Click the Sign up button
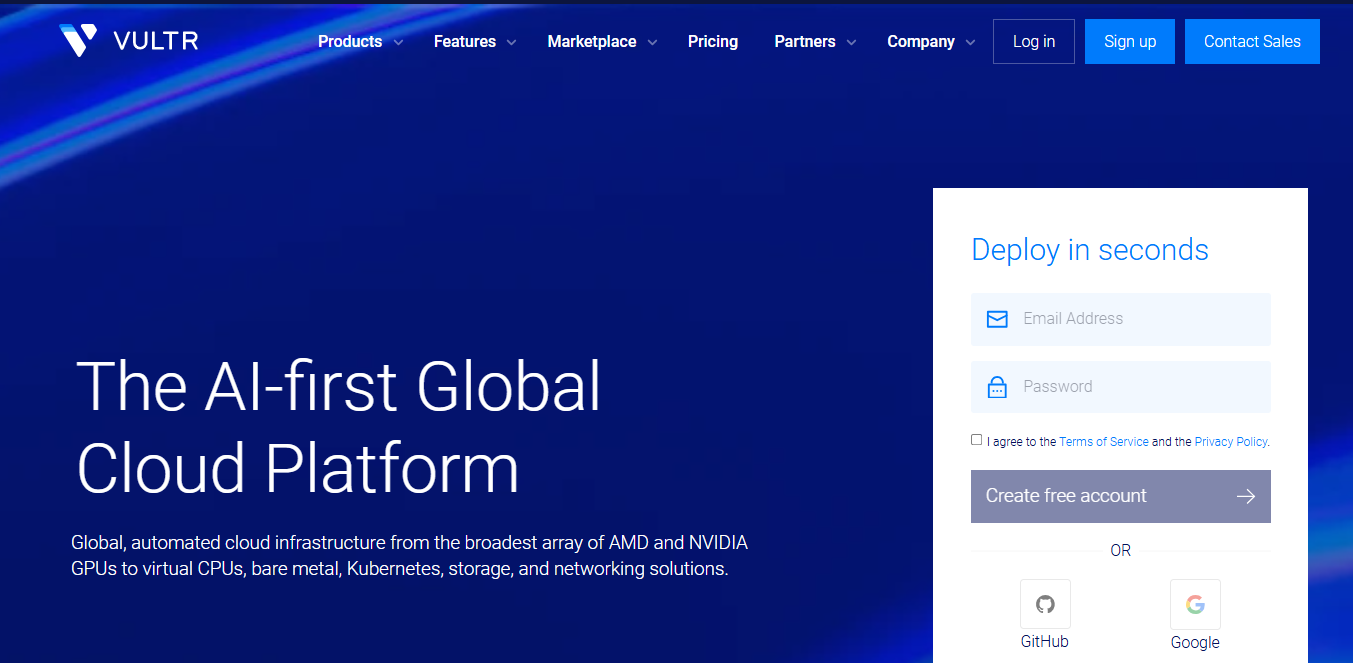The width and height of the screenshot is (1353, 663). (1130, 42)
